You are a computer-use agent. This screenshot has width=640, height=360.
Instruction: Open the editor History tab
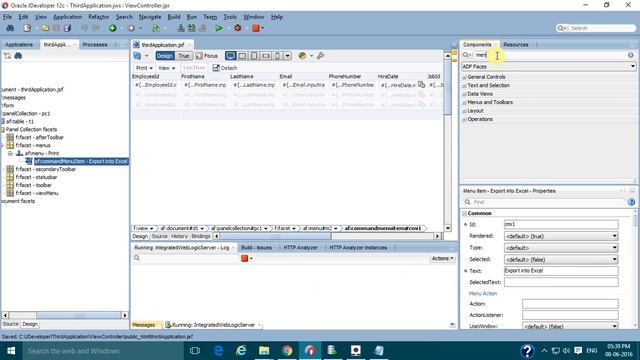coord(179,236)
